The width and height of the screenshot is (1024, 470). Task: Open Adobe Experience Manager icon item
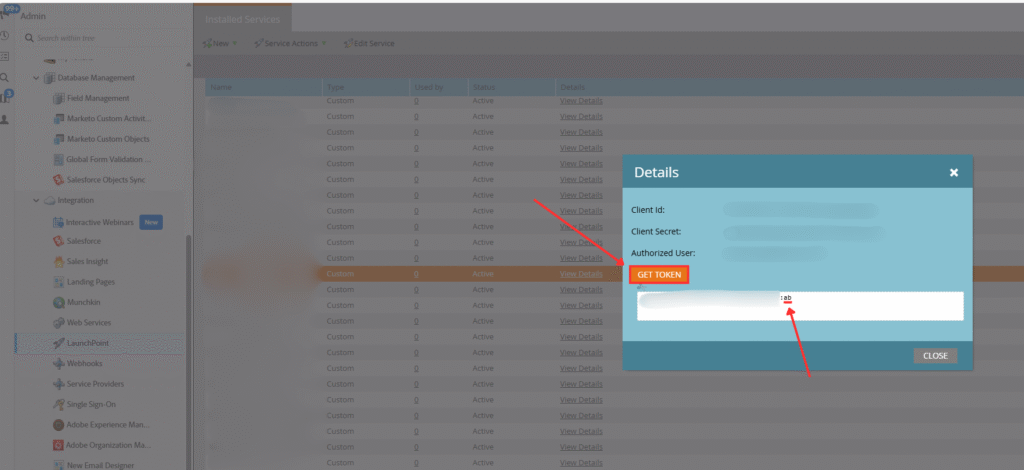point(58,424)
